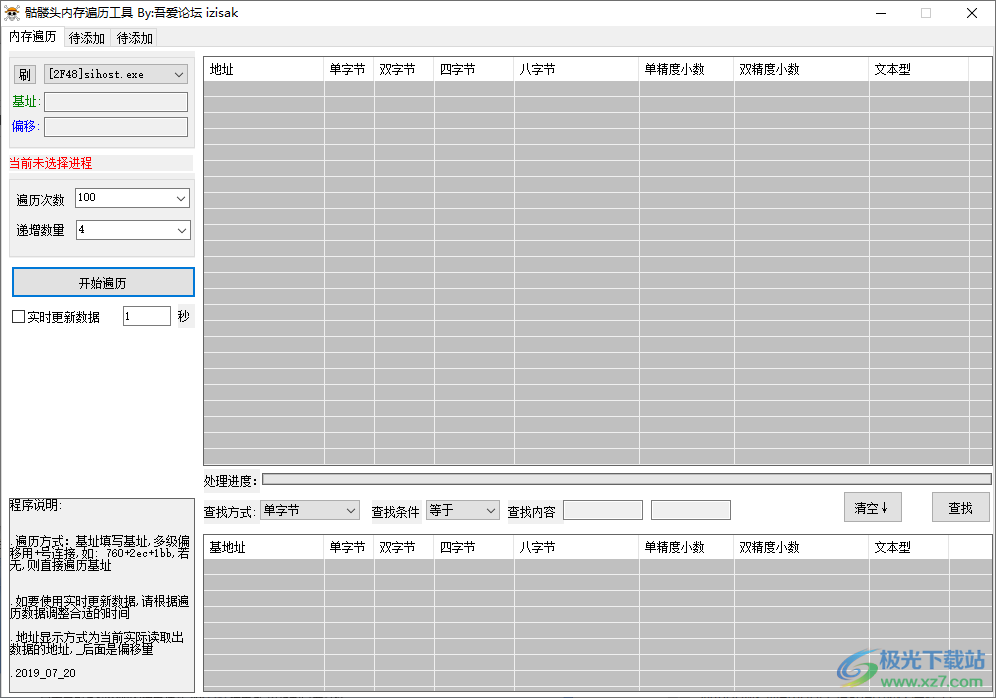
Task: Click the 刷 refresh process button
Action: [x=25, y=75]
